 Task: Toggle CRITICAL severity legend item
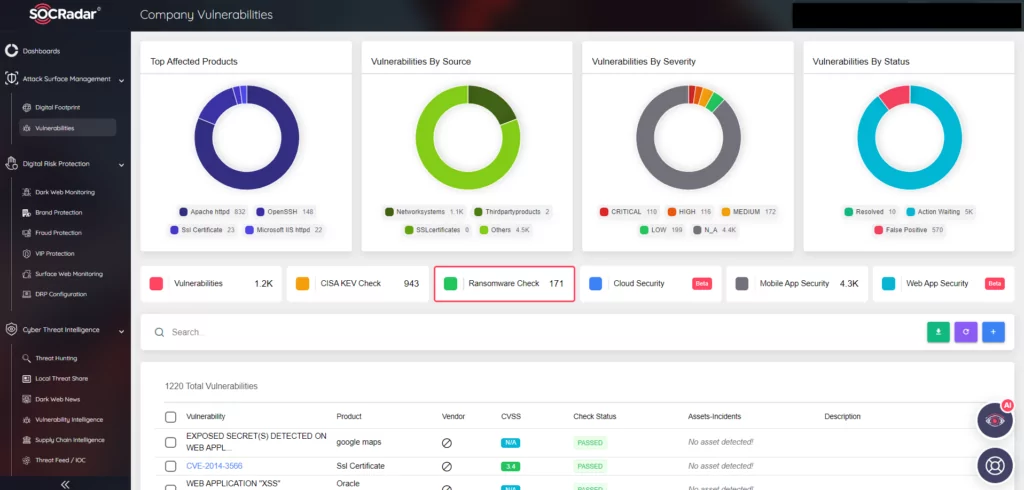tap(629, 212)
